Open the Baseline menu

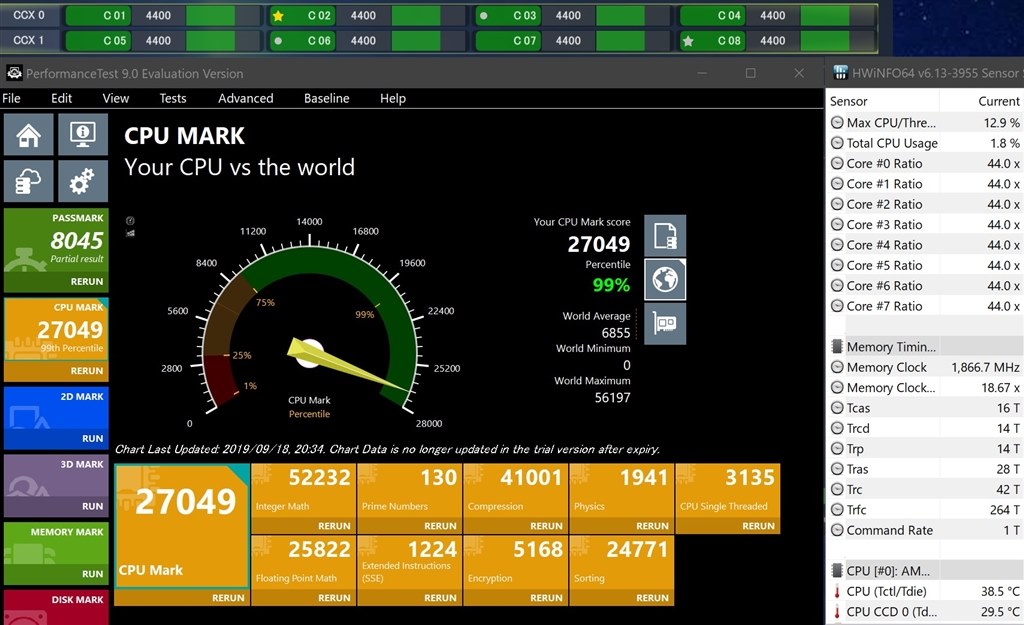pos(327,98)
